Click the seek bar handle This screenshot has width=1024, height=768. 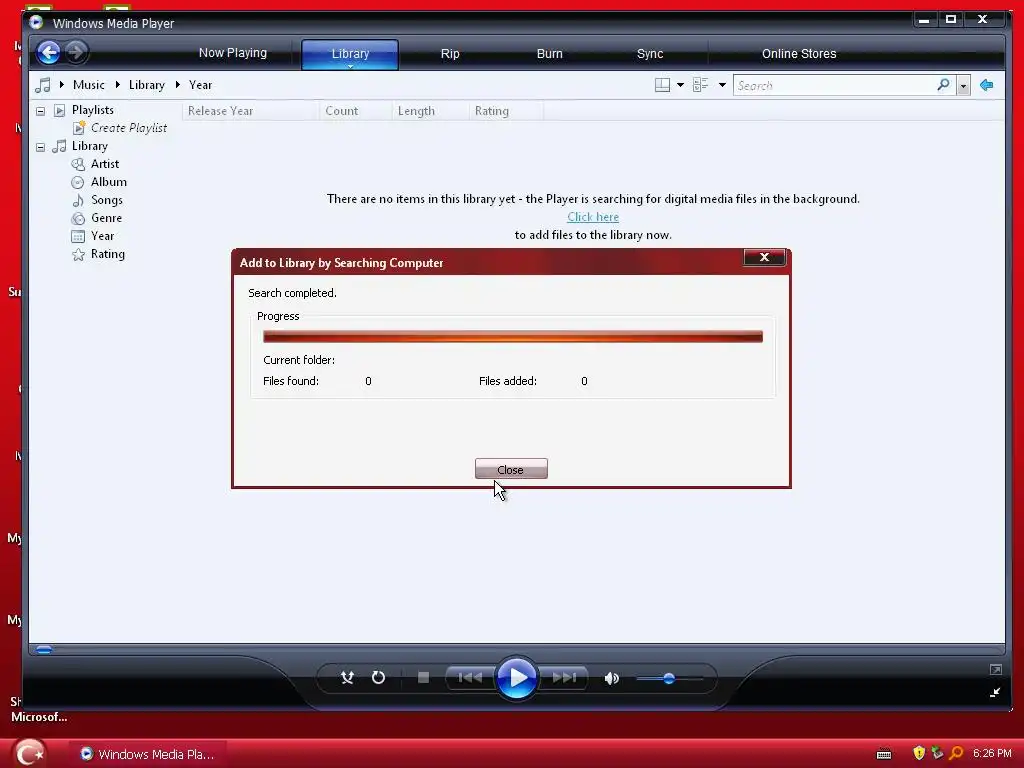click(x=44, y=649)
